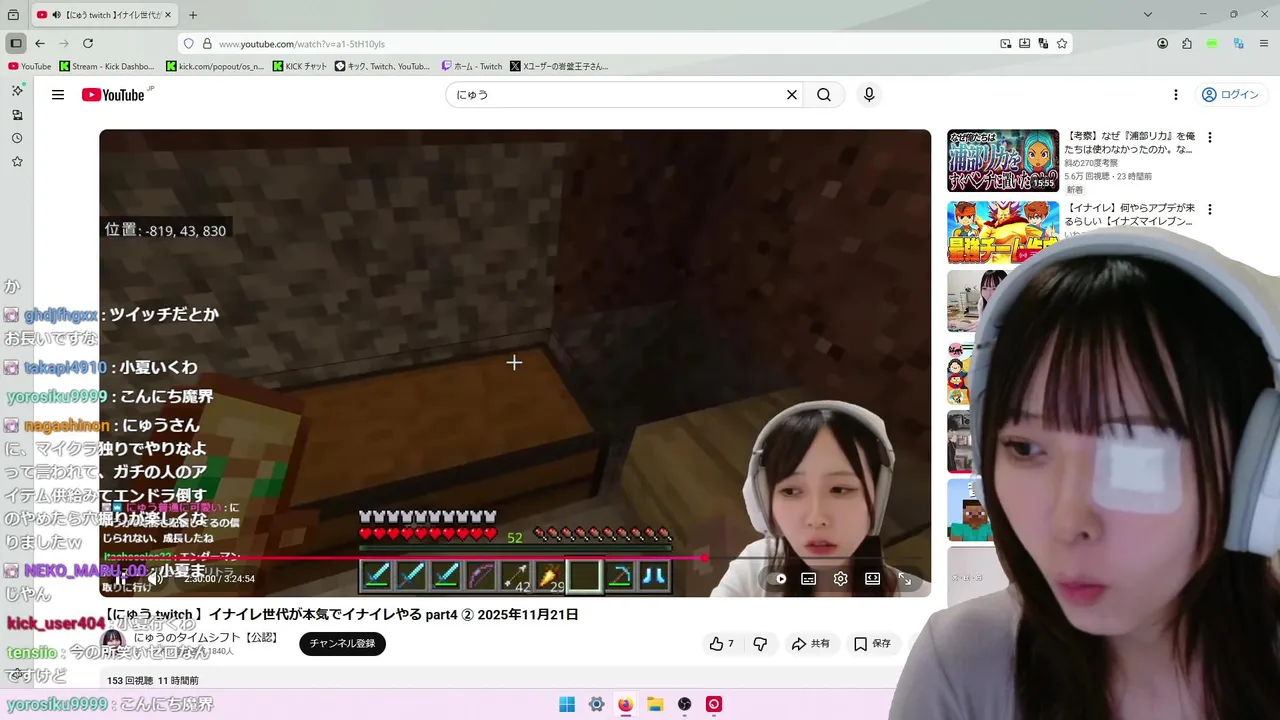Dislike the video with thumbs down
This screenshot has width=1280, height=720.
760,644
